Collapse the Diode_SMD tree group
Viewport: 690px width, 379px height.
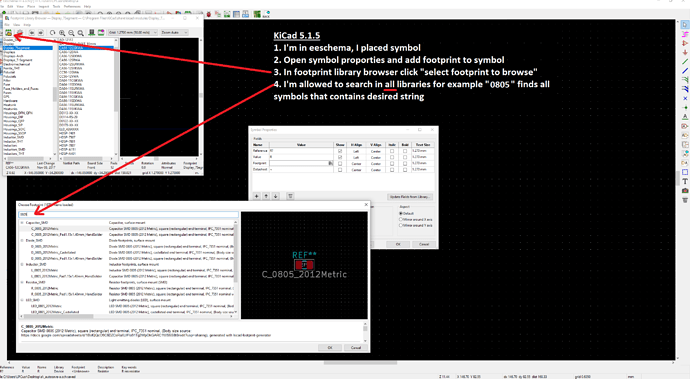click(22, 241)
